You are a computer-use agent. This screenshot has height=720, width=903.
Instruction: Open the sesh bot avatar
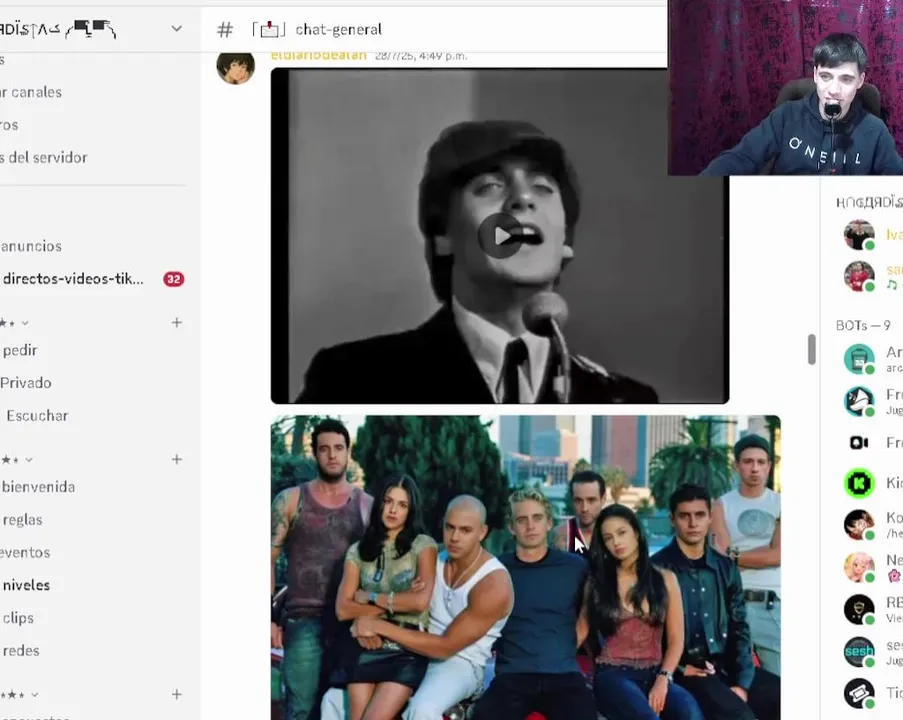coord(859,651)
